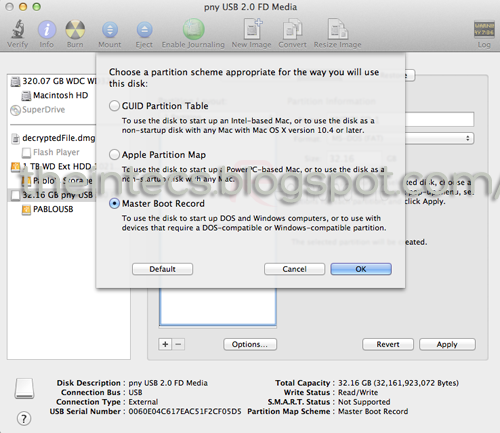This screenshot has width=500, height=433.
Task: Open the Info toolbar icon
Action: coord(47,29)
